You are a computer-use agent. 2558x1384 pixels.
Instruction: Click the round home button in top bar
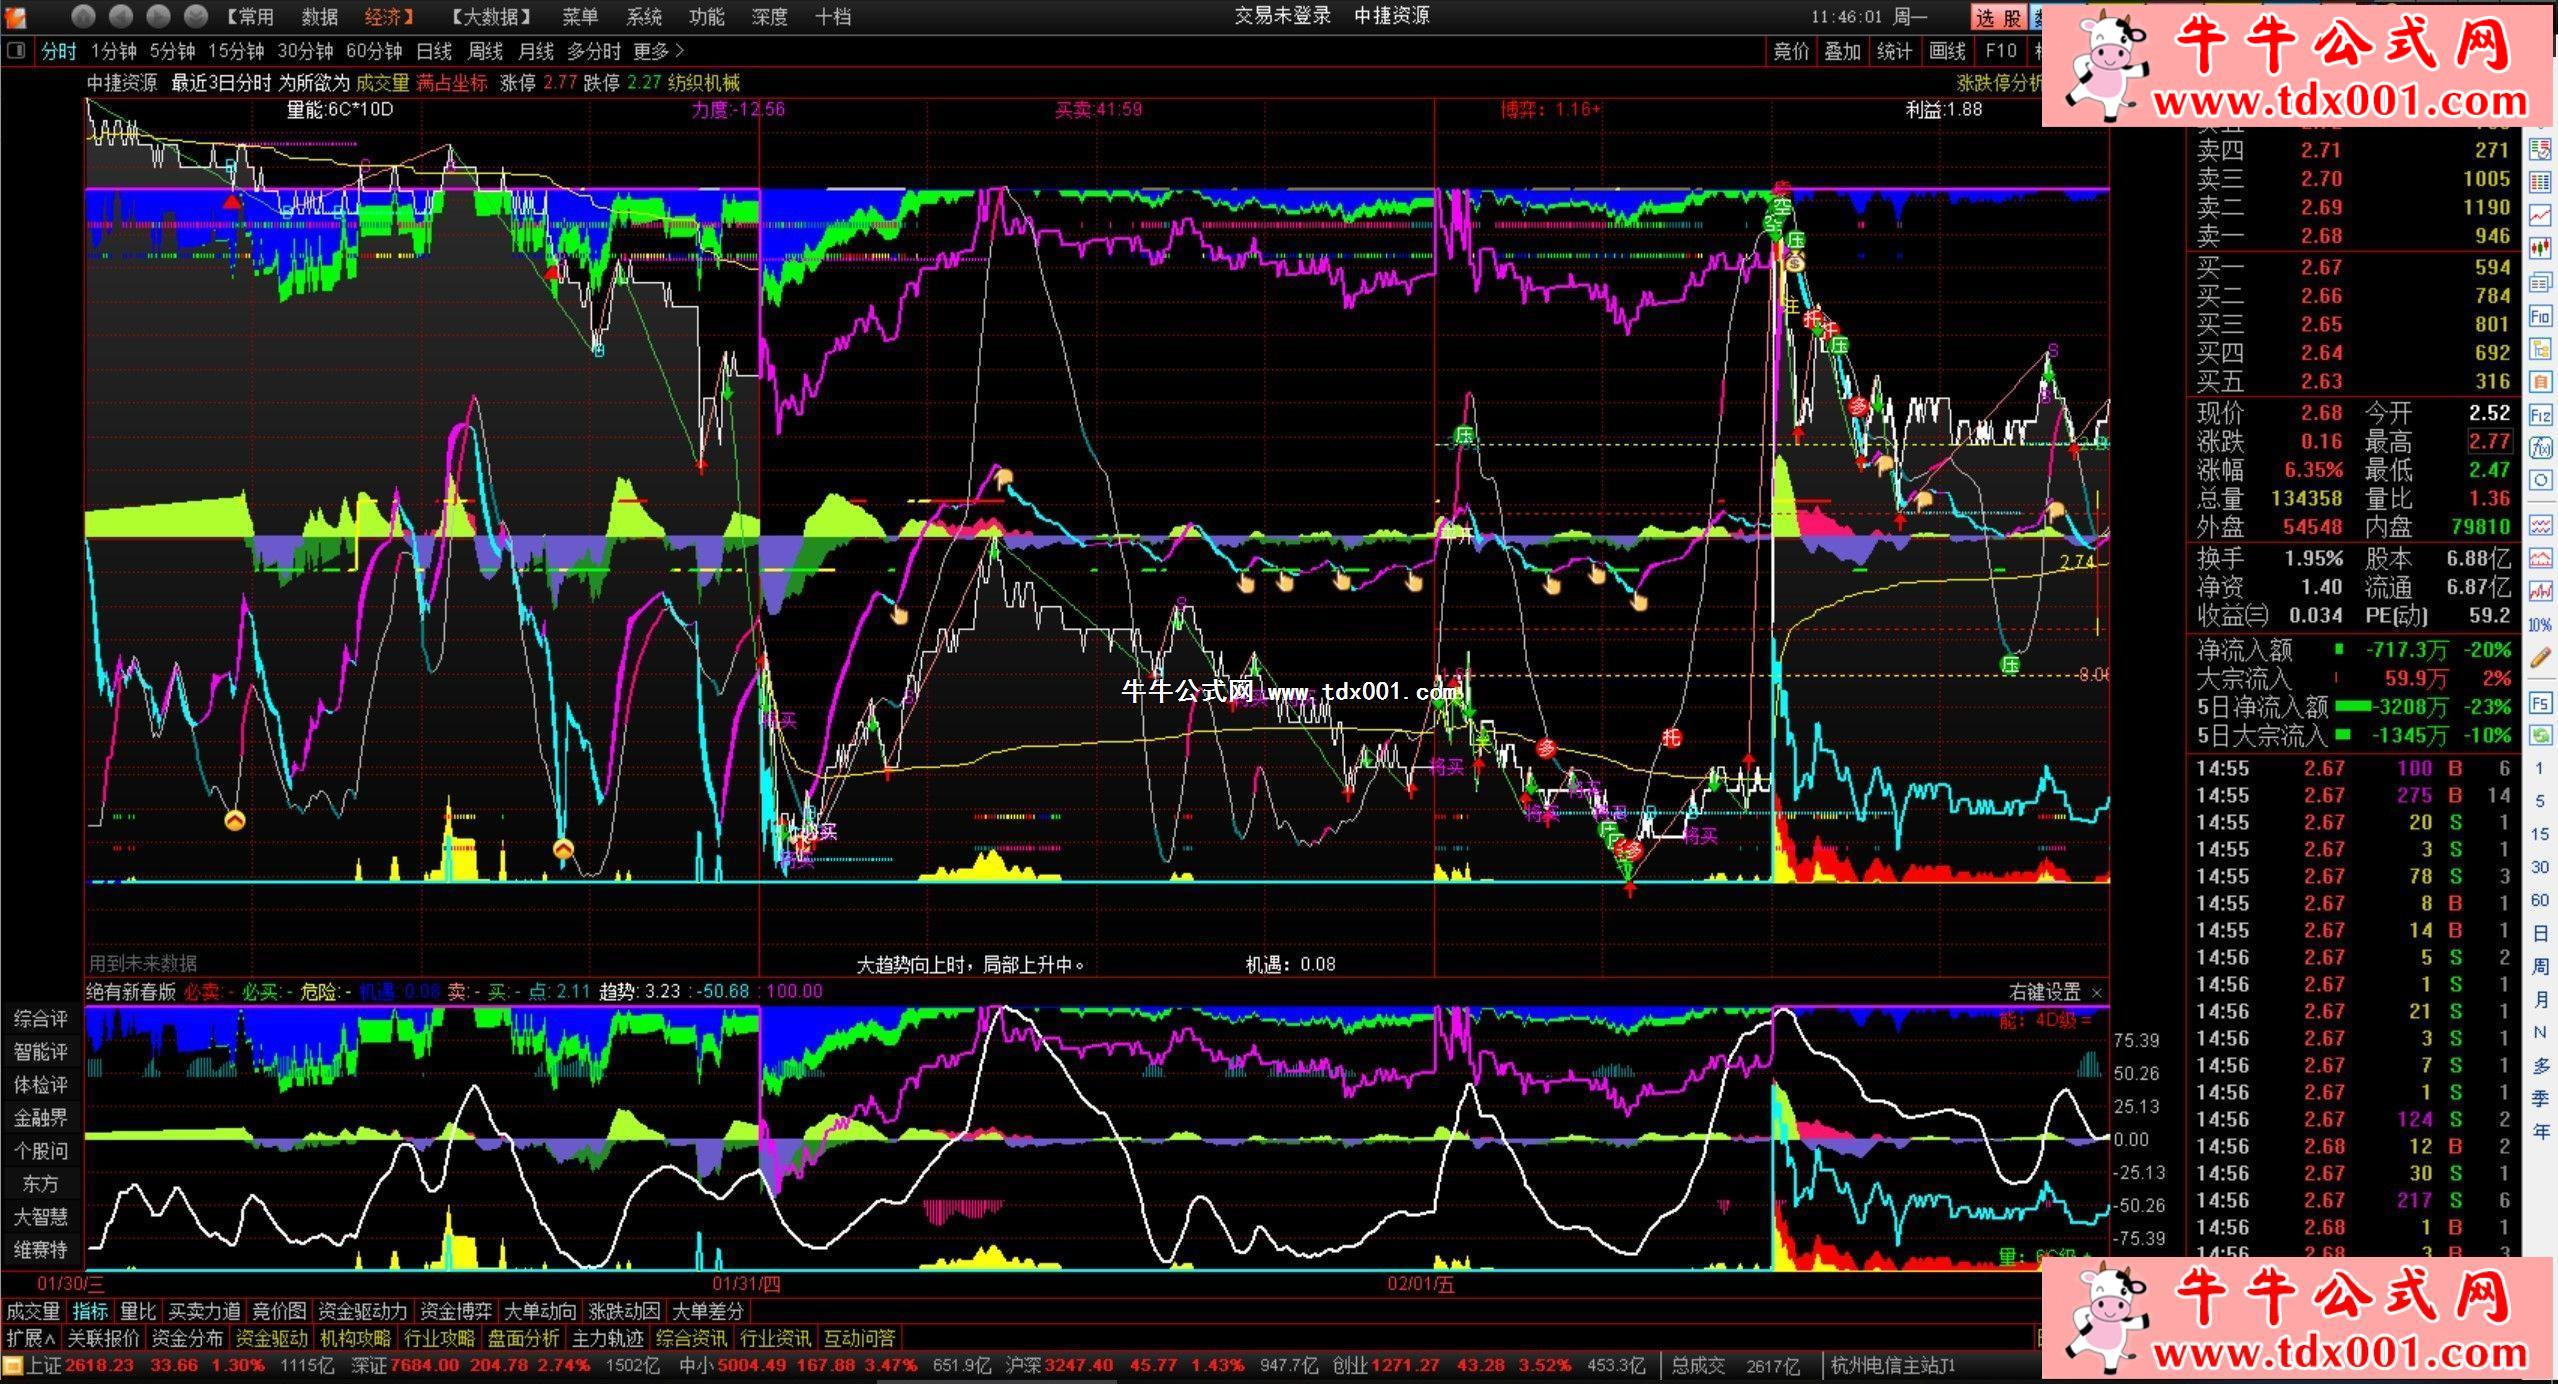point(84,15)
